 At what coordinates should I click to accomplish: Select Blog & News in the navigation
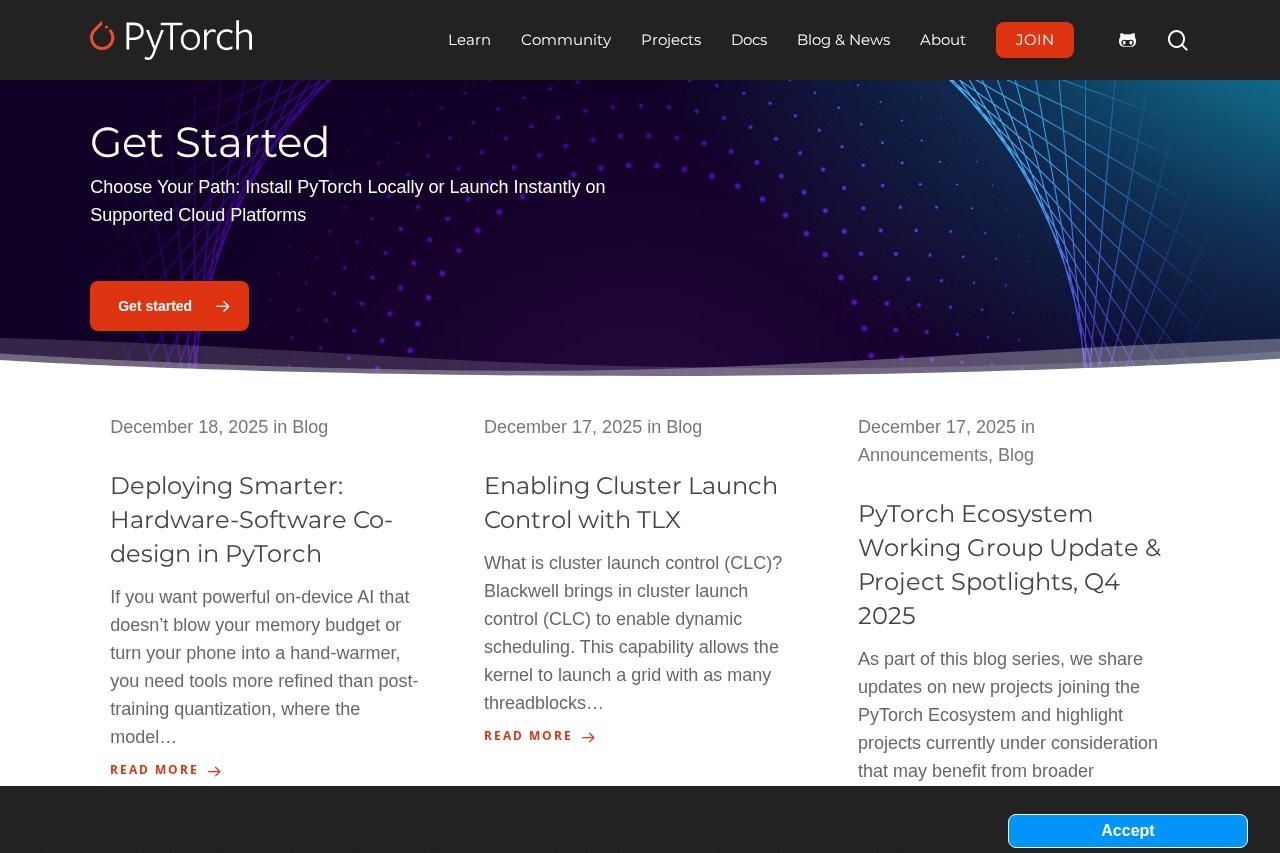843,40
